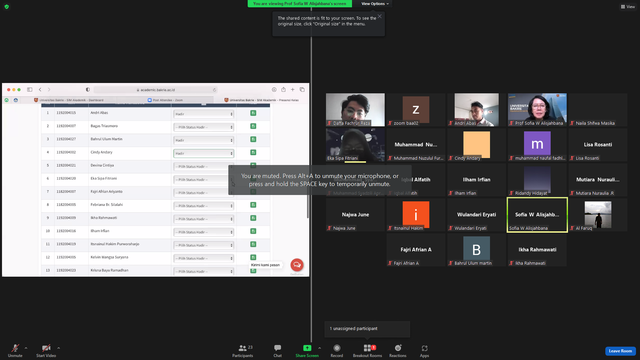Dismiss the shared content size tip
Viewport: 640px width, 360px height.
[380, 16]
